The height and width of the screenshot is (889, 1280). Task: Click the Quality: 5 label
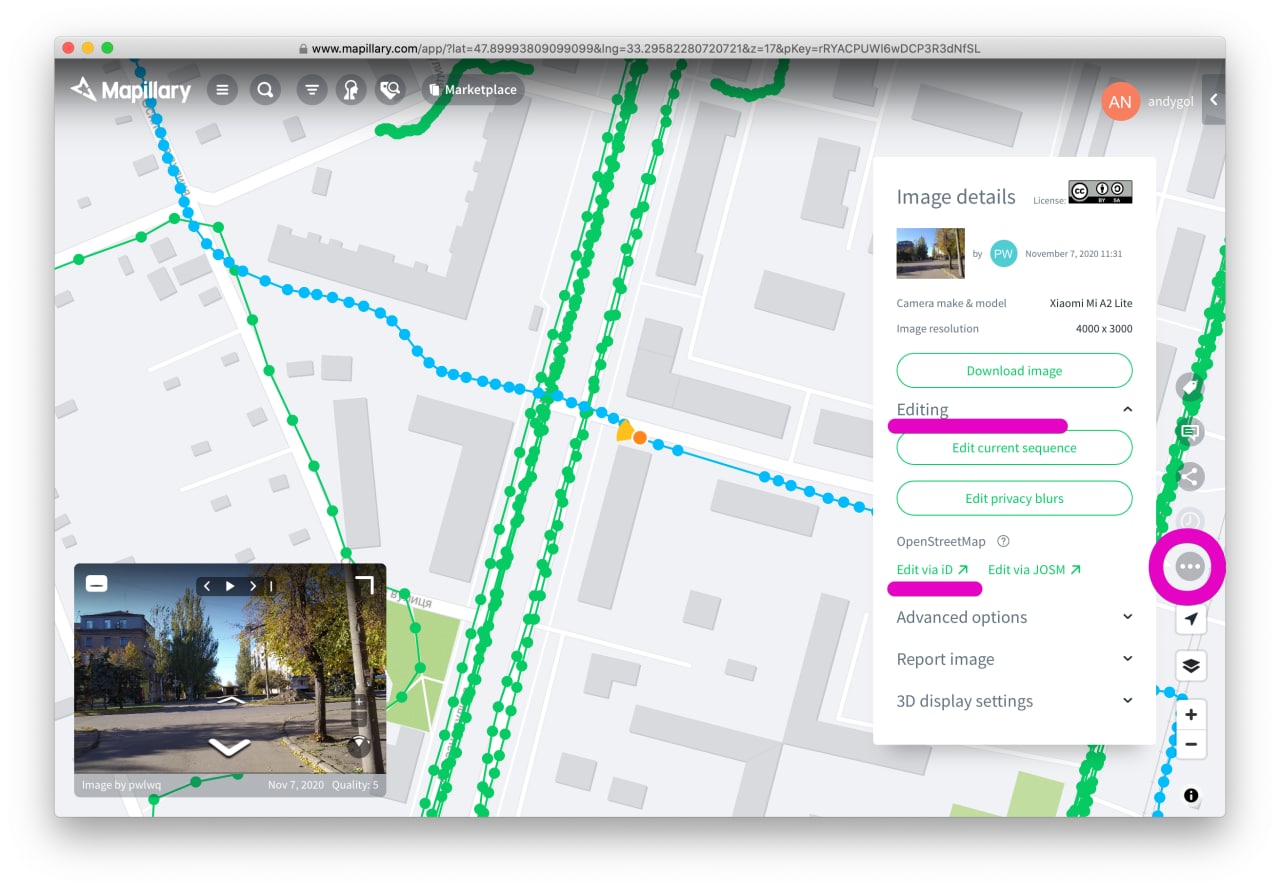click(x=355, y=785)
